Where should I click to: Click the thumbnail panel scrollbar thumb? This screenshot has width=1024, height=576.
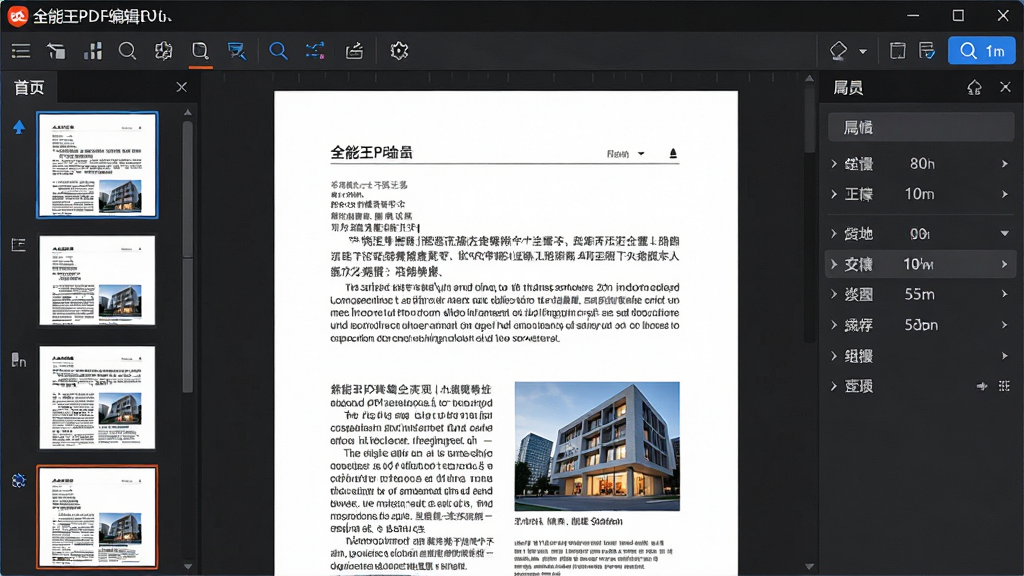pos(188,256)
